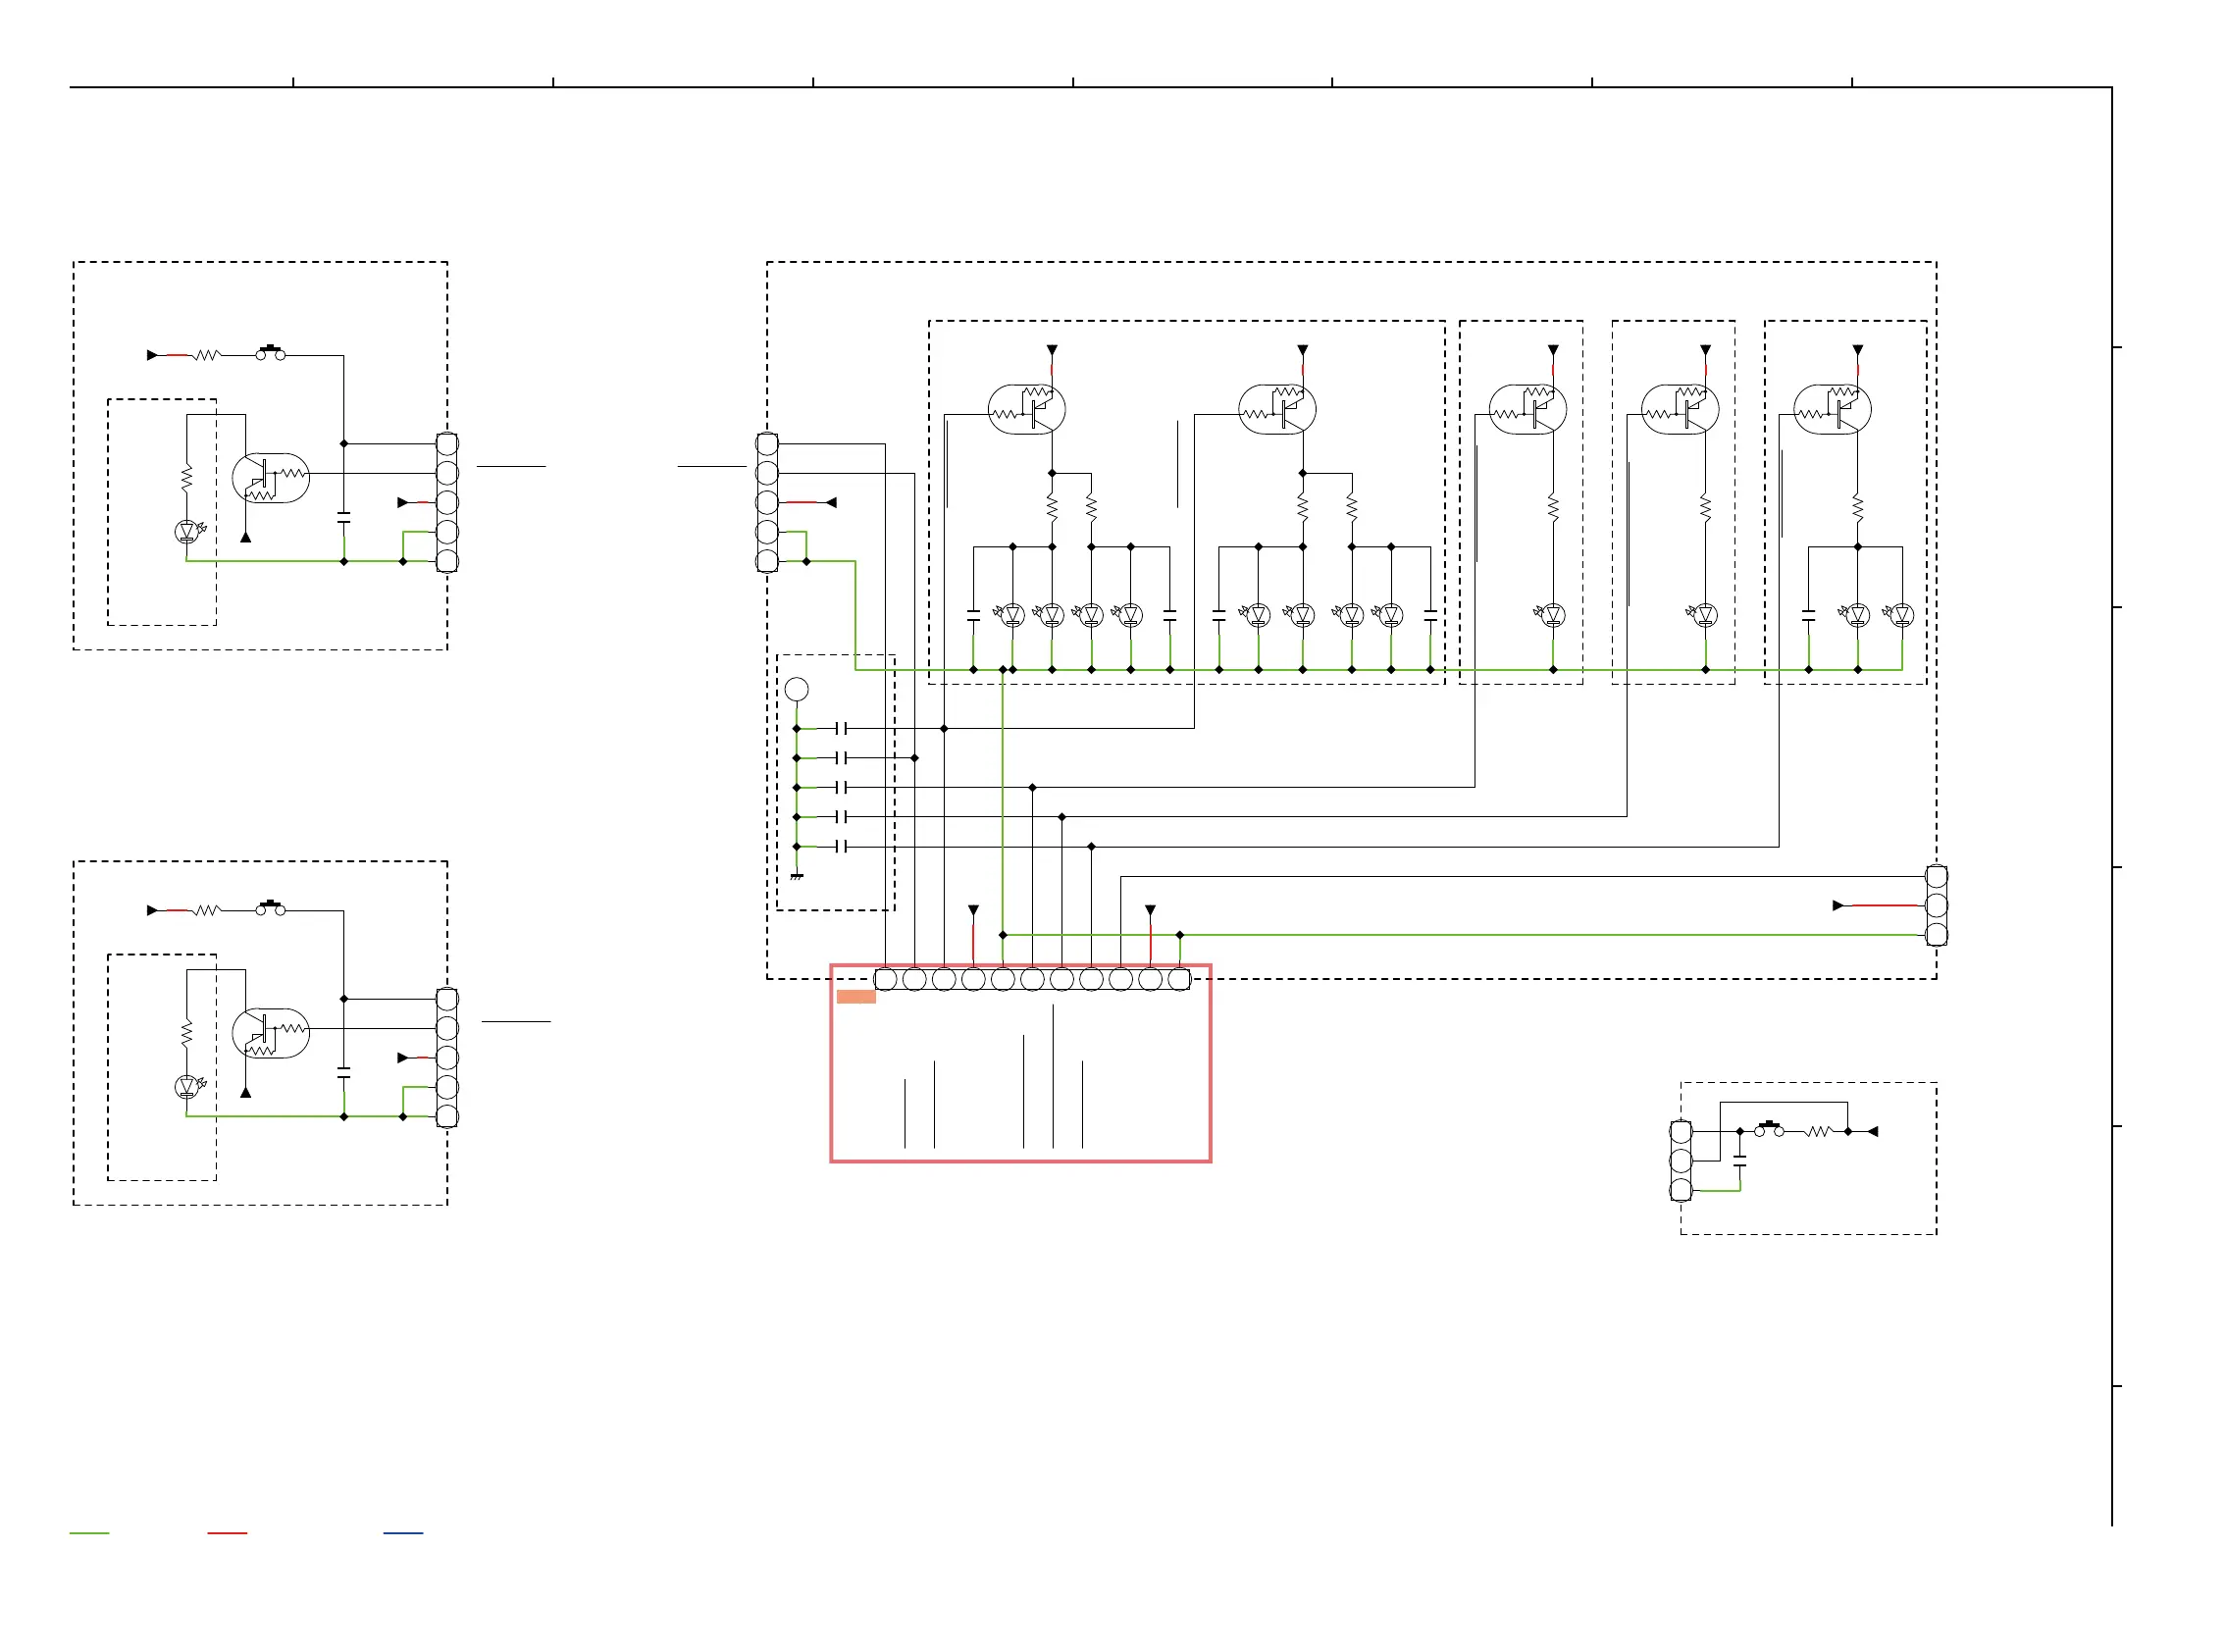Click the first transistor in the wide LED driver block
Screen dimensions: 2225x1652
pos(1027,409)
